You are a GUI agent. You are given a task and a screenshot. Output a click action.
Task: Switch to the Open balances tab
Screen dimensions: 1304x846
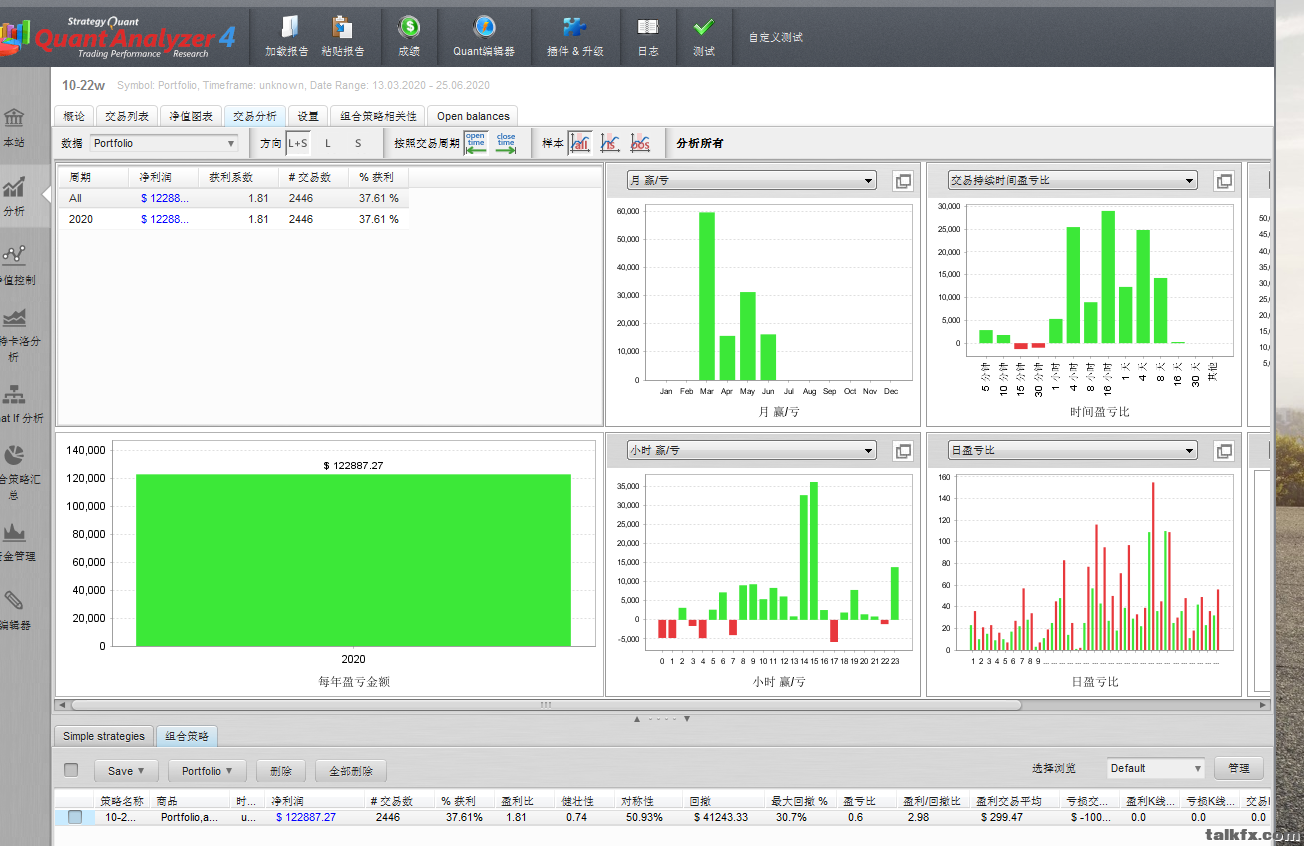pyautogui.click(x=473, y=116)
